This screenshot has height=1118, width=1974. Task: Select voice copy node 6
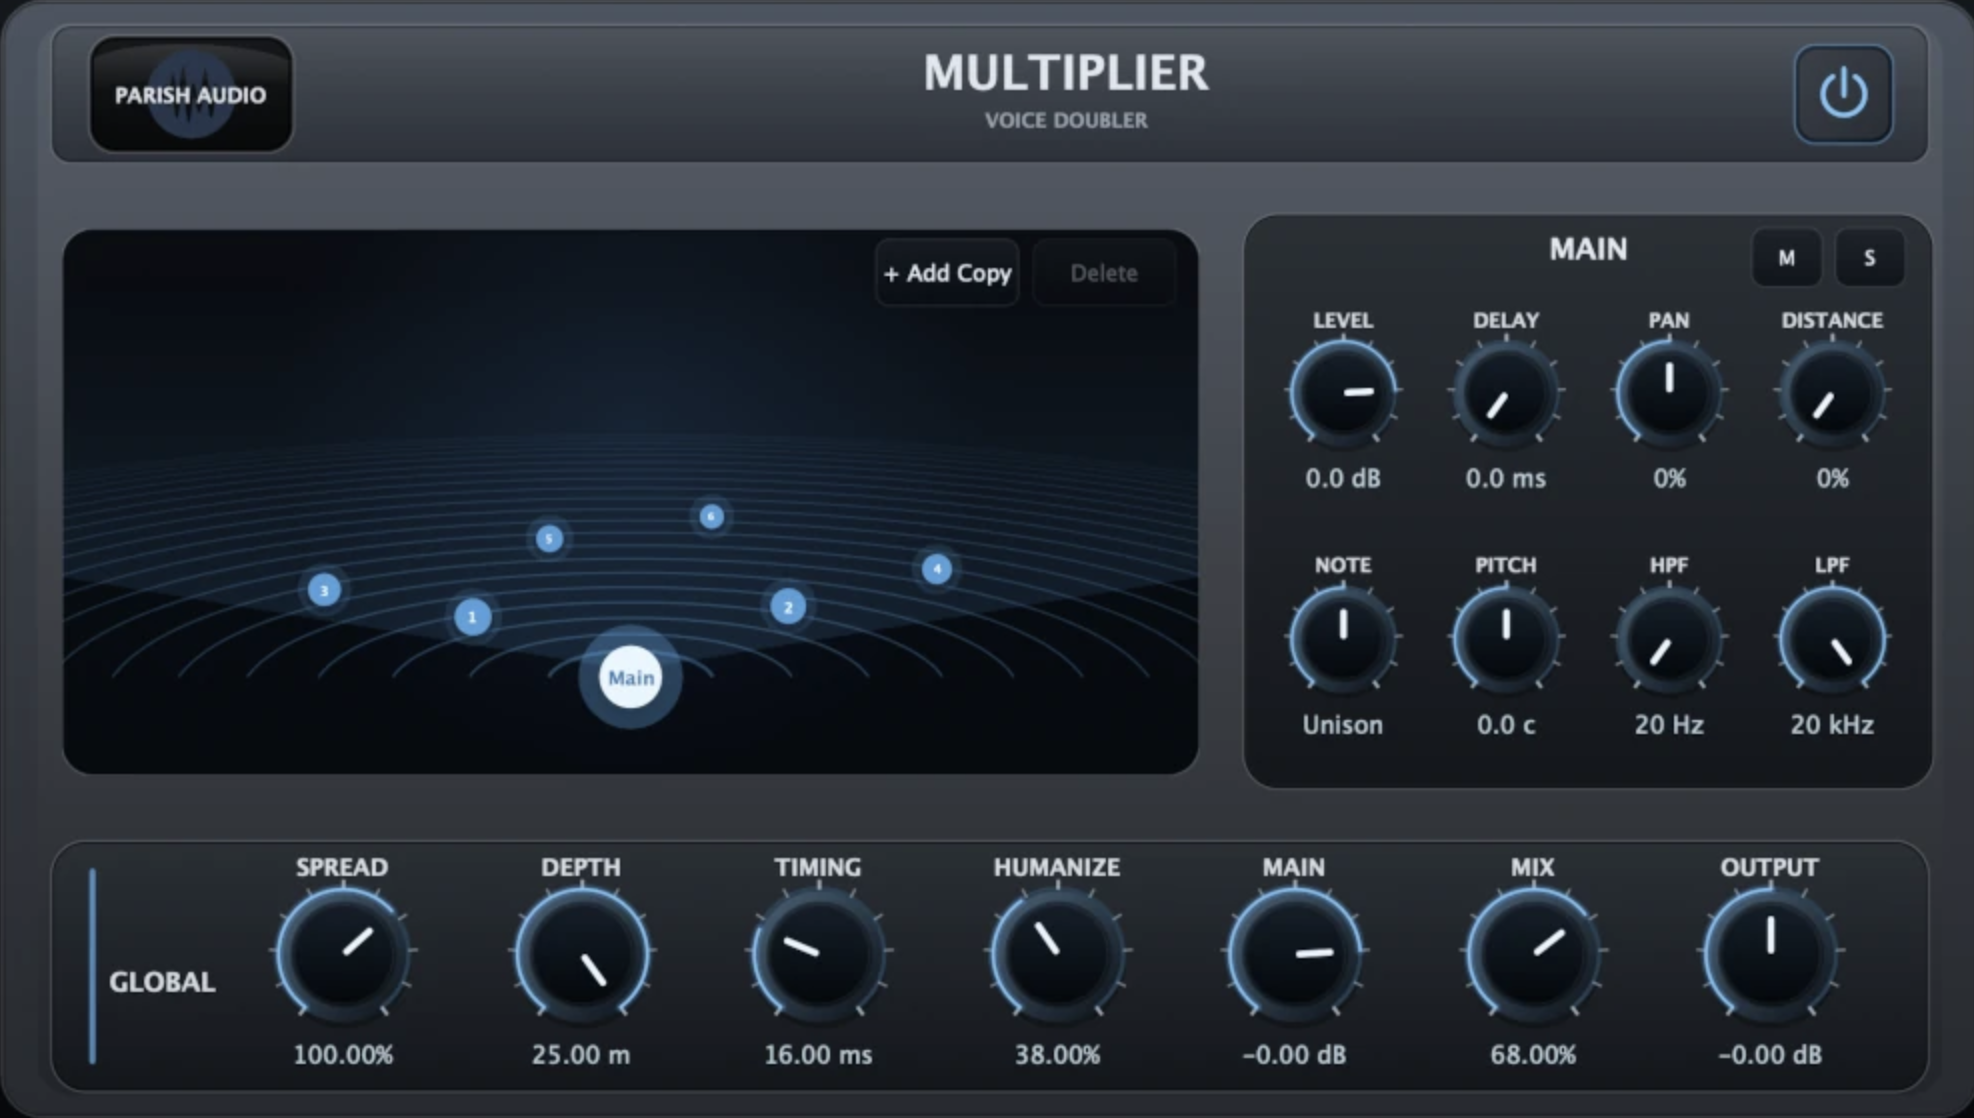pyautogui.click(x=711, y=516)
